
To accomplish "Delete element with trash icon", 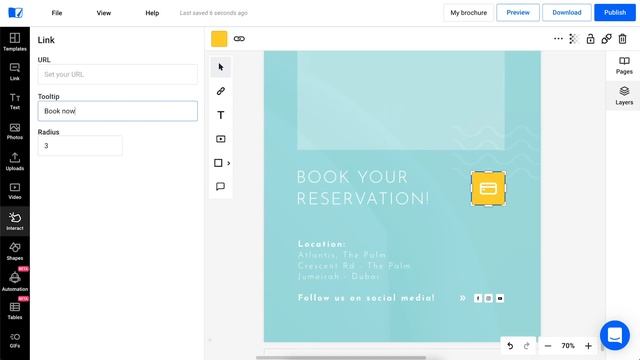I will (x=622, y=39).
